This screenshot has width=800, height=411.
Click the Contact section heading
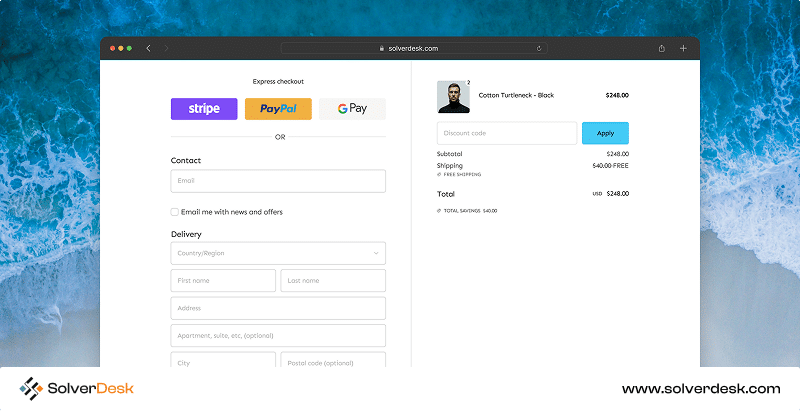point(186,161)
